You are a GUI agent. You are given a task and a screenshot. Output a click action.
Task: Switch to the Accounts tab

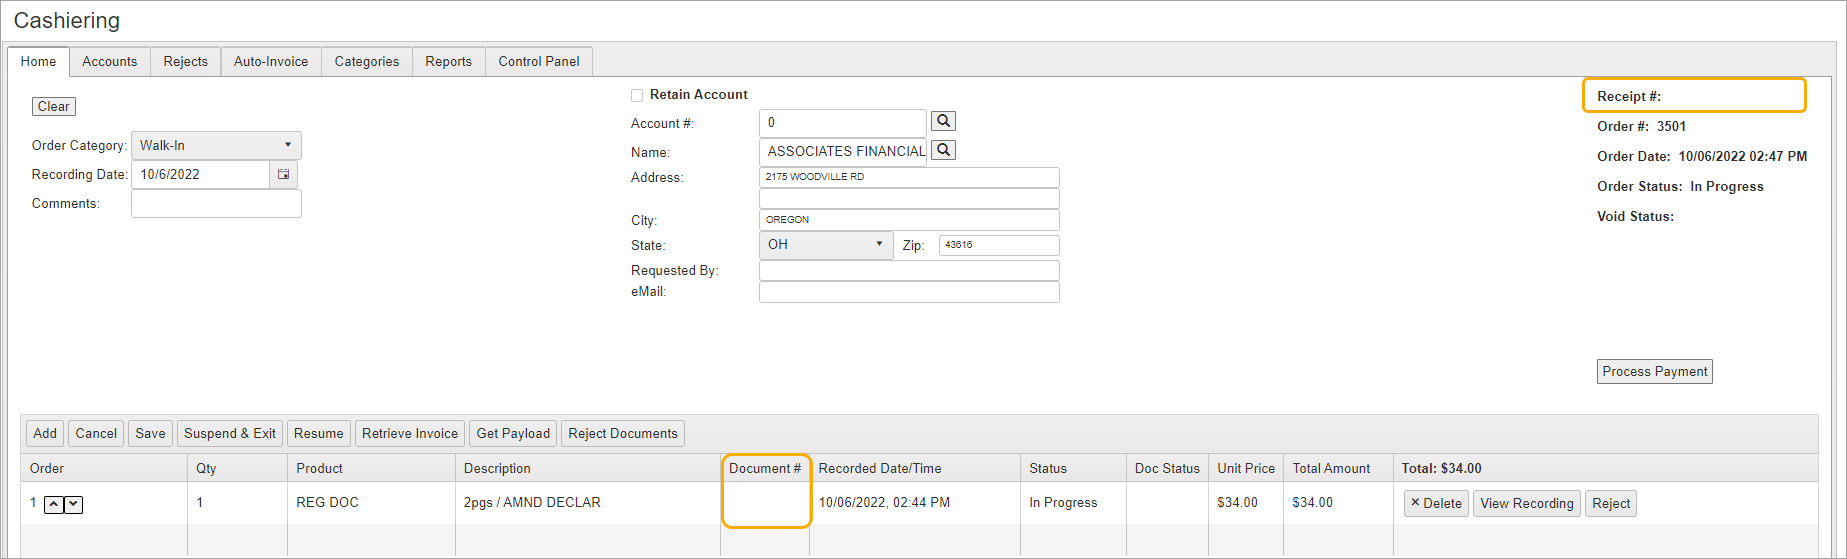click(x=109, y=61)
